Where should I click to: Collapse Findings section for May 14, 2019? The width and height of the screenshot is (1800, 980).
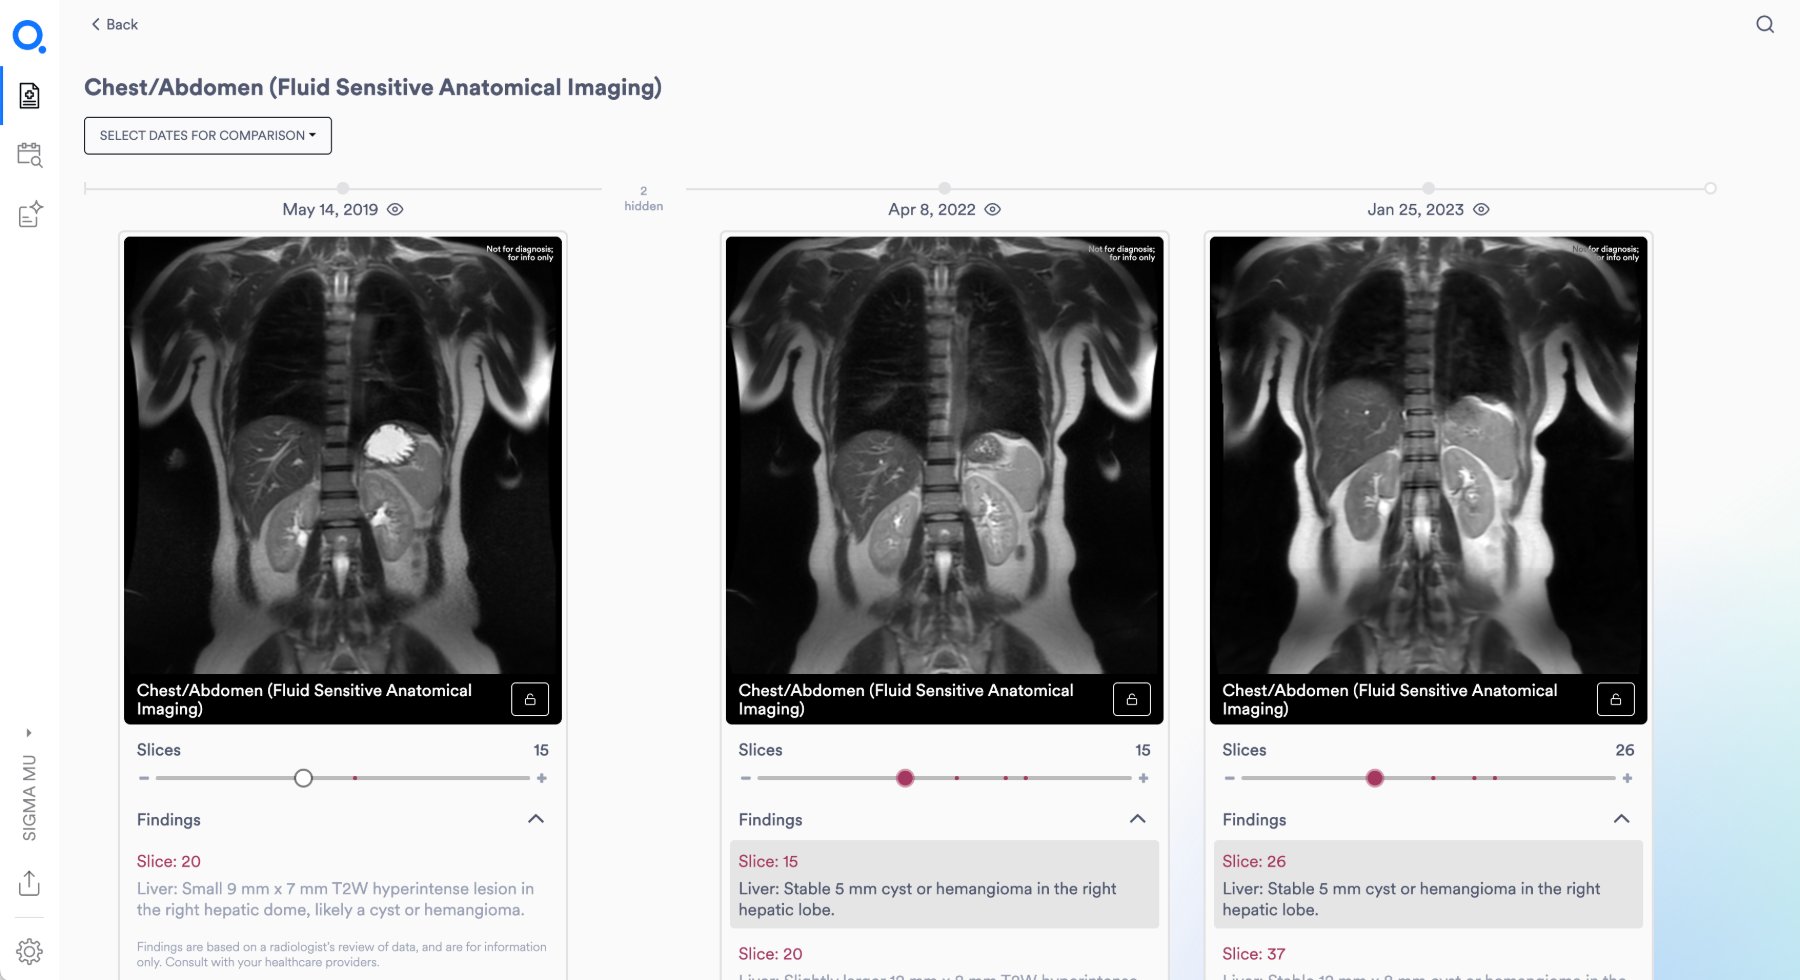(x=536, y=819)
